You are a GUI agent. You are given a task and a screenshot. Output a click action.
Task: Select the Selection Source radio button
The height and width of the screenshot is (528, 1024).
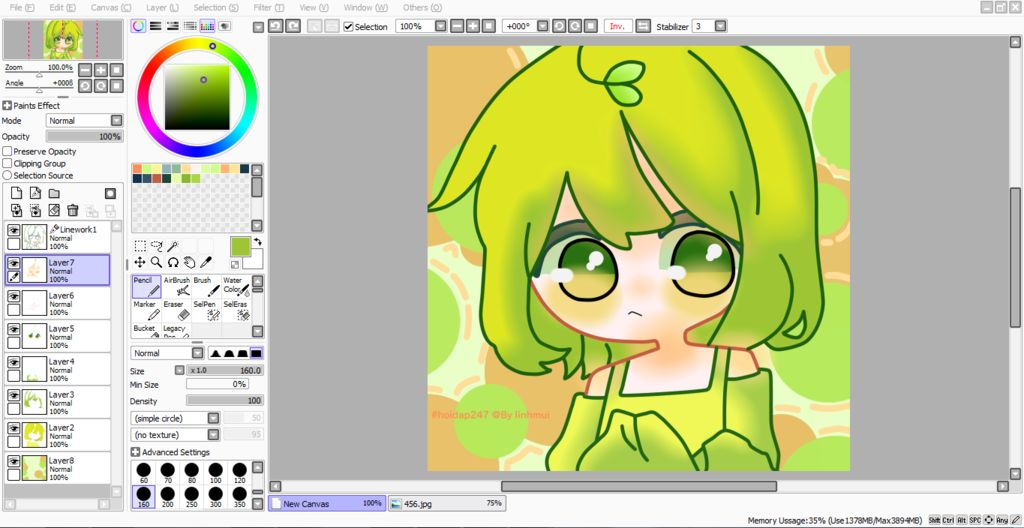pyautogui.click(x=7, y=175)
